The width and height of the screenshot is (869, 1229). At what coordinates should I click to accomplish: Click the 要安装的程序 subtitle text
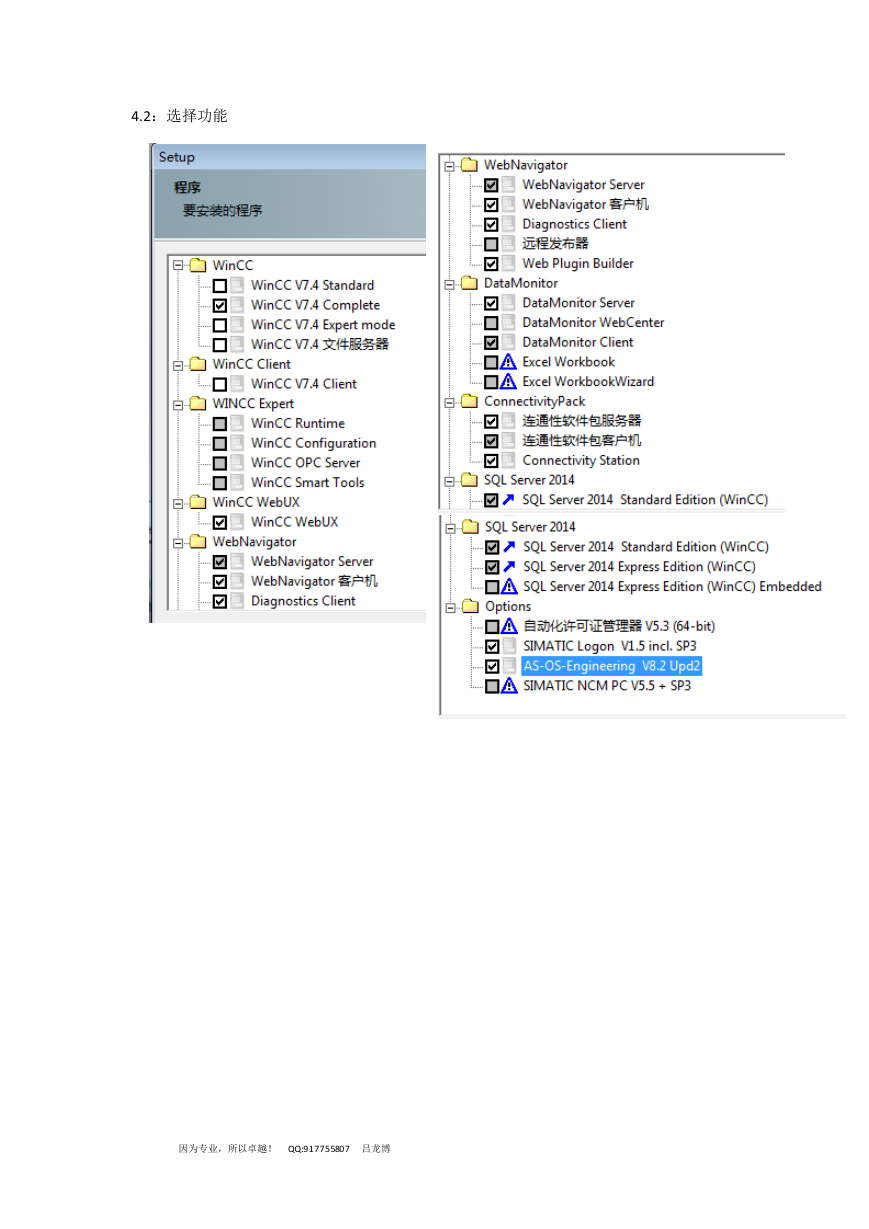click(223, 211)
